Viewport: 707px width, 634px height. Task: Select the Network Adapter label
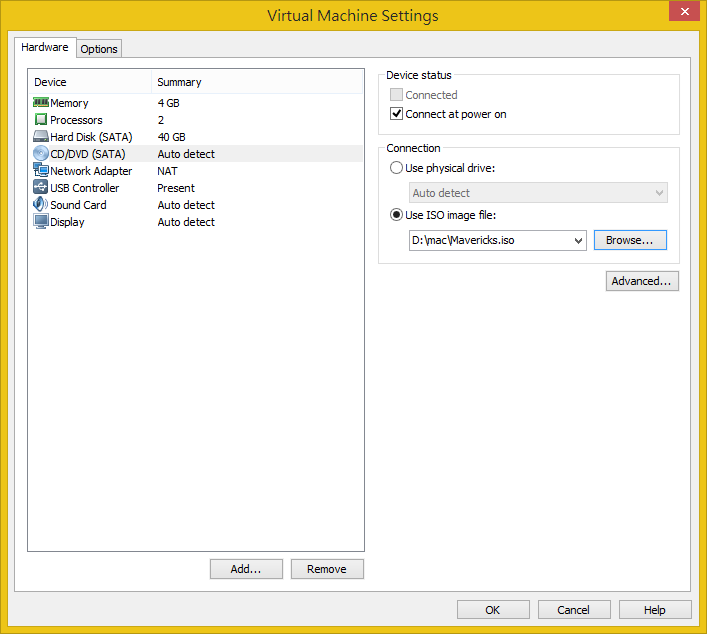pos(91,171)
